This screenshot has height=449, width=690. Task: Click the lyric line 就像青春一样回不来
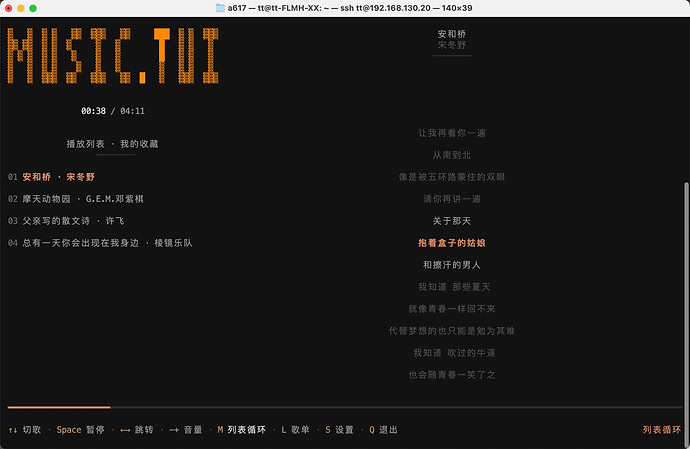(452, 309)
